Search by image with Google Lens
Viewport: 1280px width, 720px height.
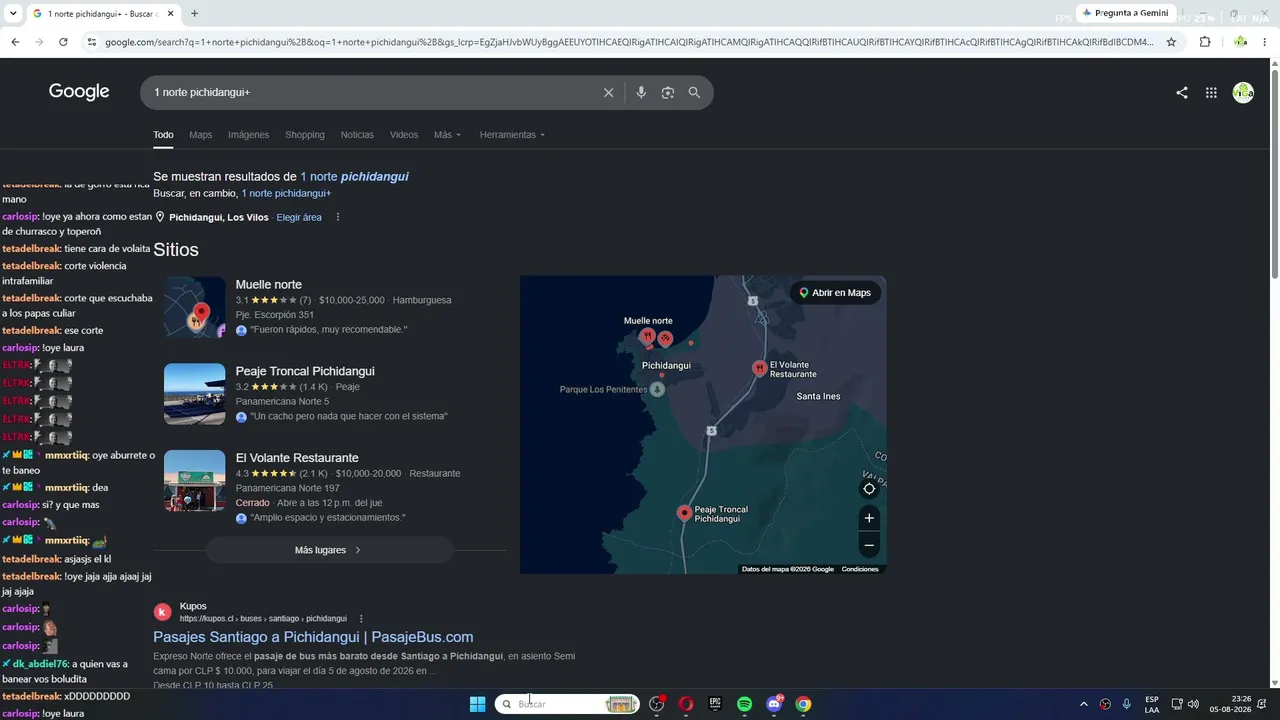[668, 92]
